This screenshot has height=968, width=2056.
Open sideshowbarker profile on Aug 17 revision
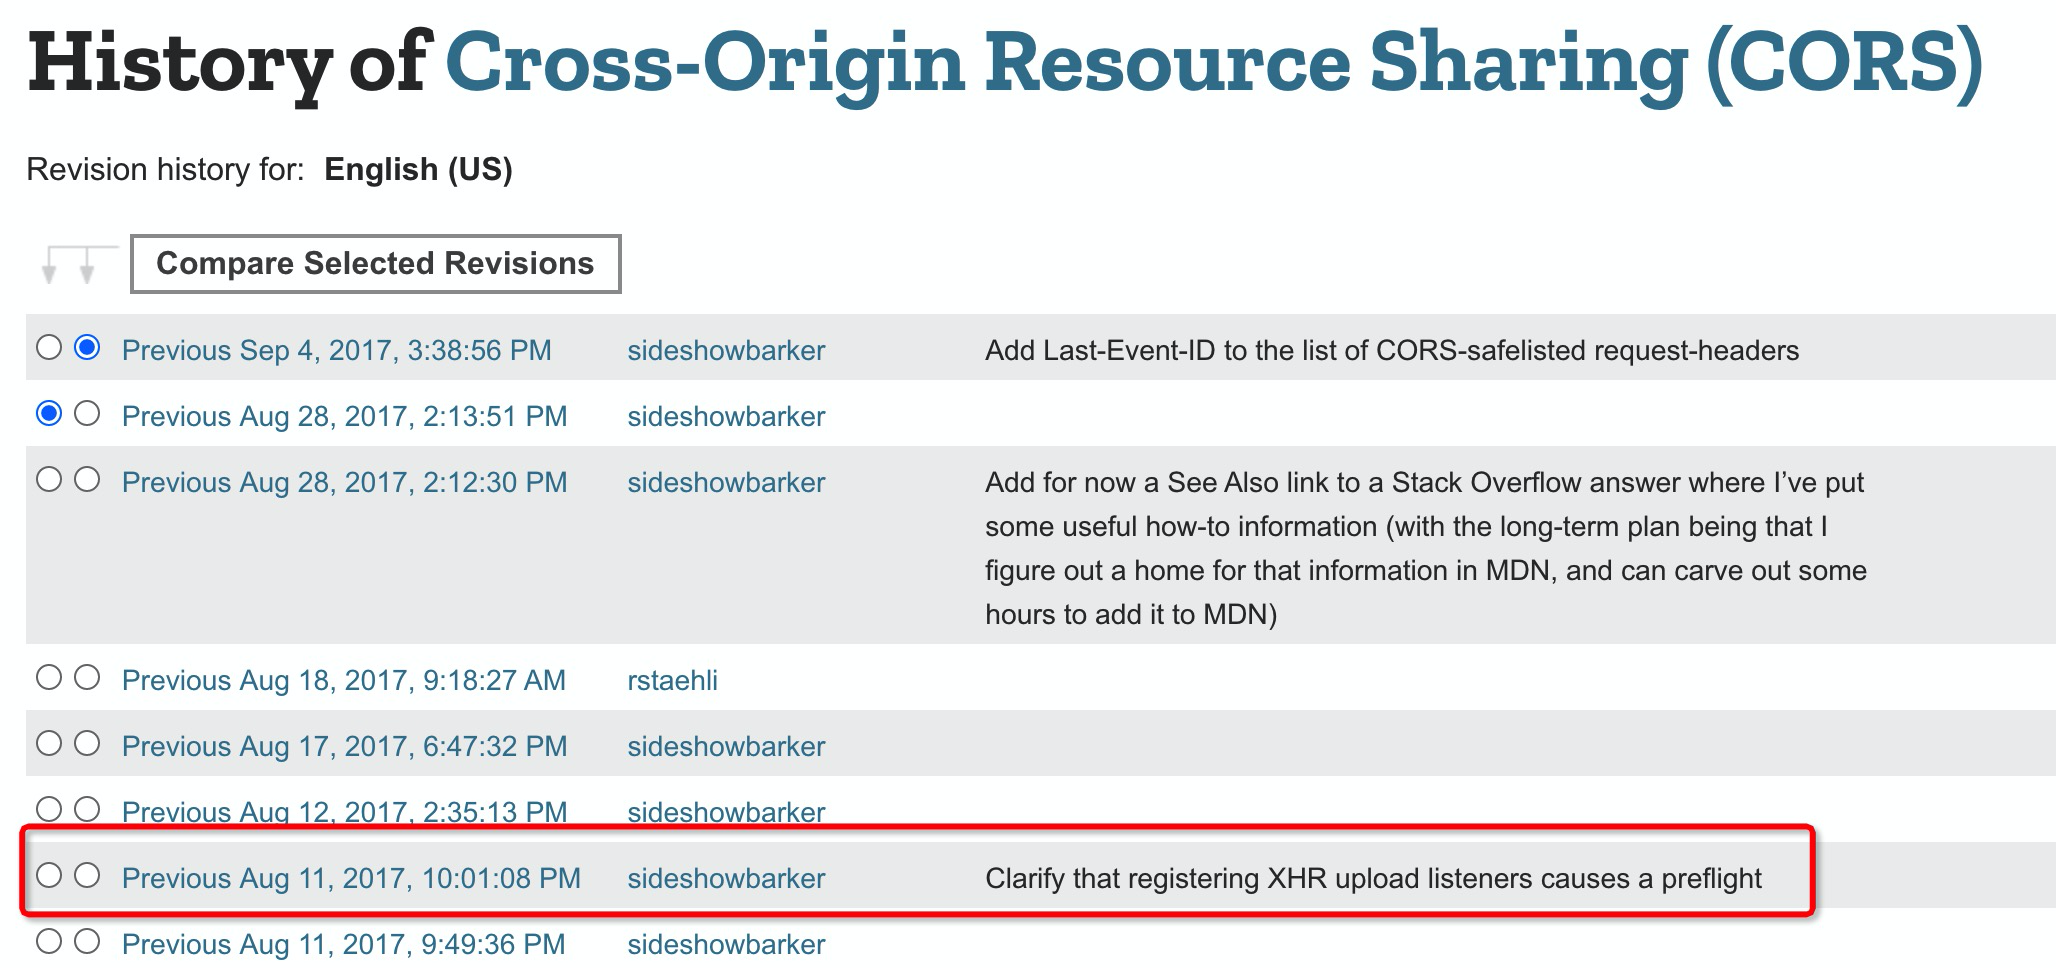726,746
